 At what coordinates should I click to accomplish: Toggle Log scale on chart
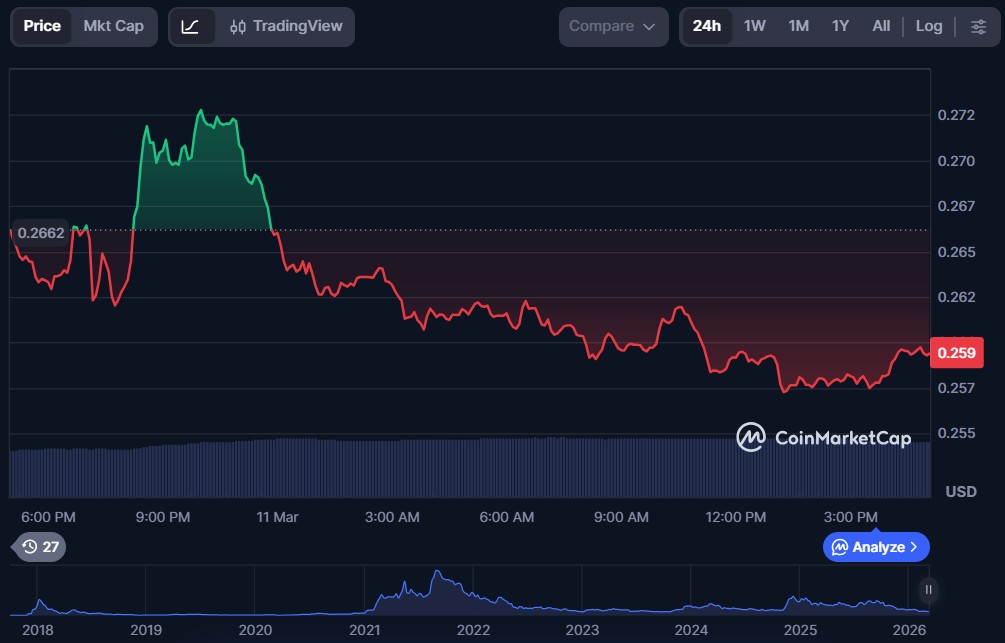pyautogui.click(x=928, y=26)
